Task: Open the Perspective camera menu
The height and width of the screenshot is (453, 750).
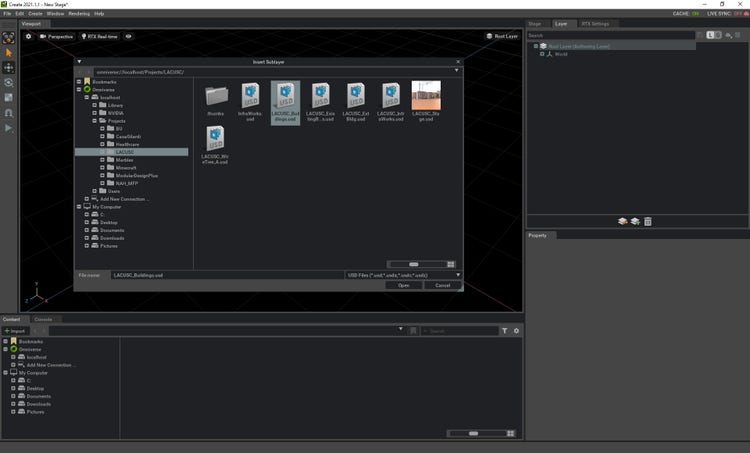Action: 56,36
